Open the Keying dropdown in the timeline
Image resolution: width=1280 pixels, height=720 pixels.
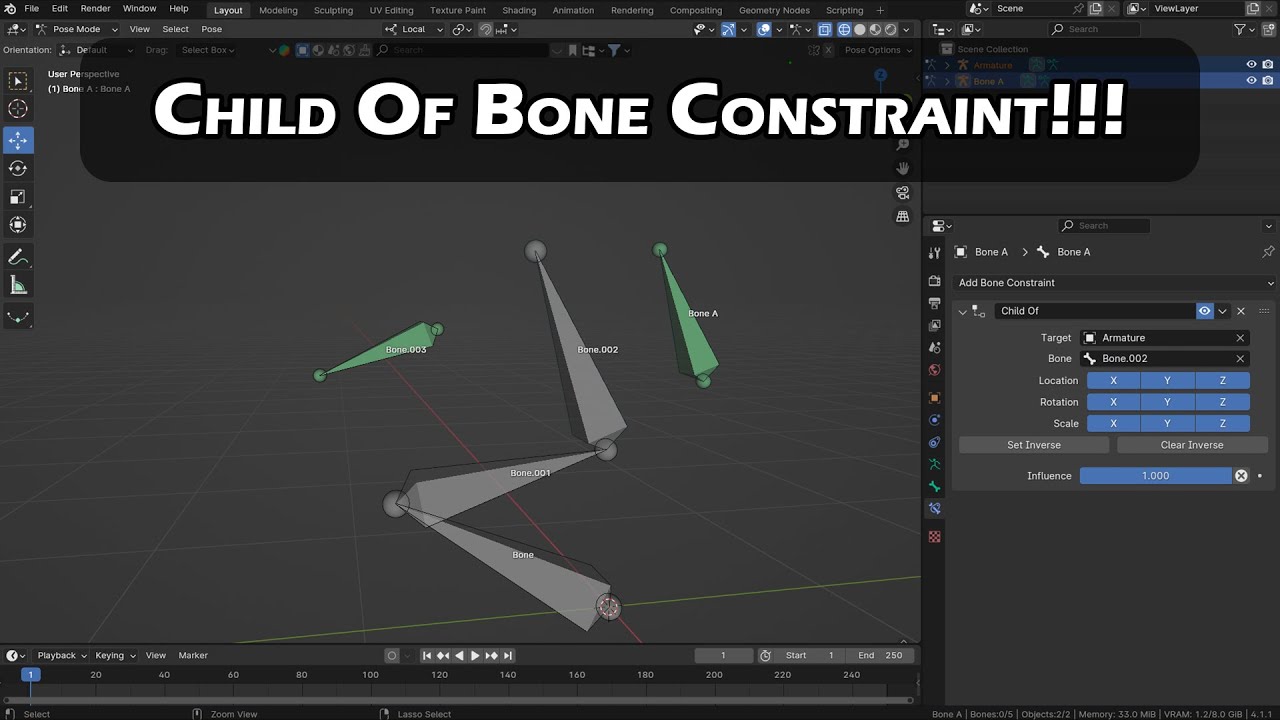point(115,656)
